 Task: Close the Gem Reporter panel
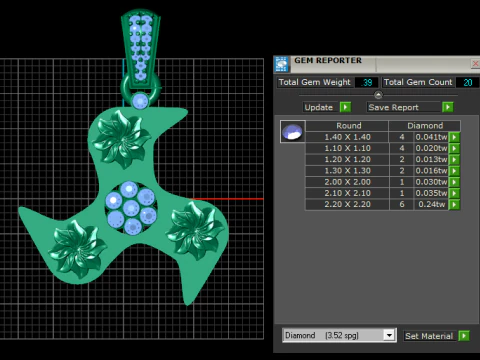pos(475,63)
